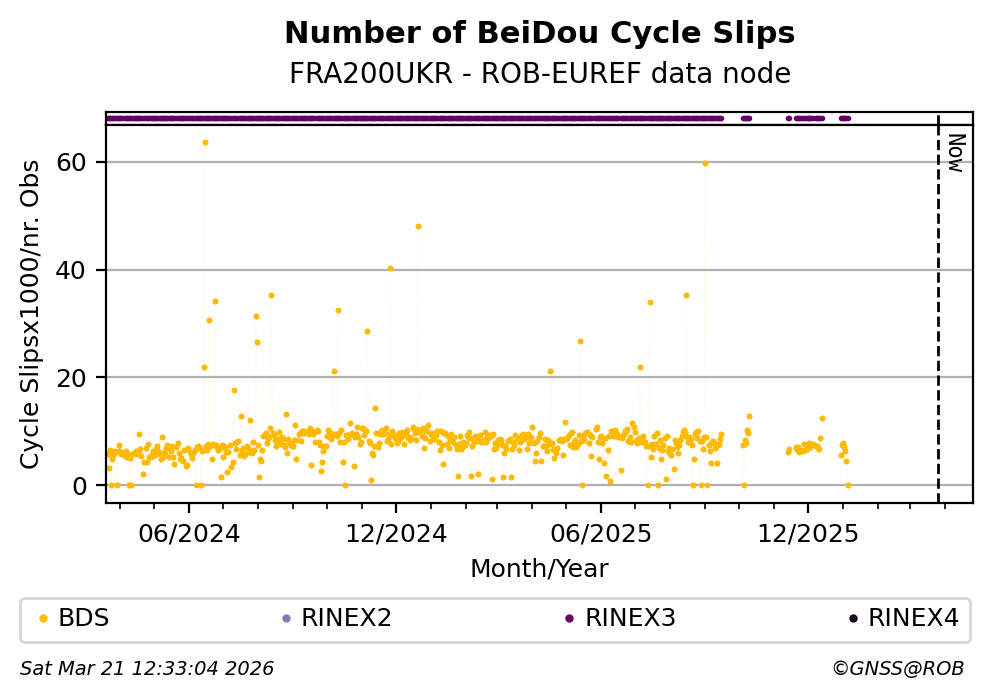Click the 06/2024 x-axis tick label
This screenshot has height=699, width=993.
tap(190, 534)
